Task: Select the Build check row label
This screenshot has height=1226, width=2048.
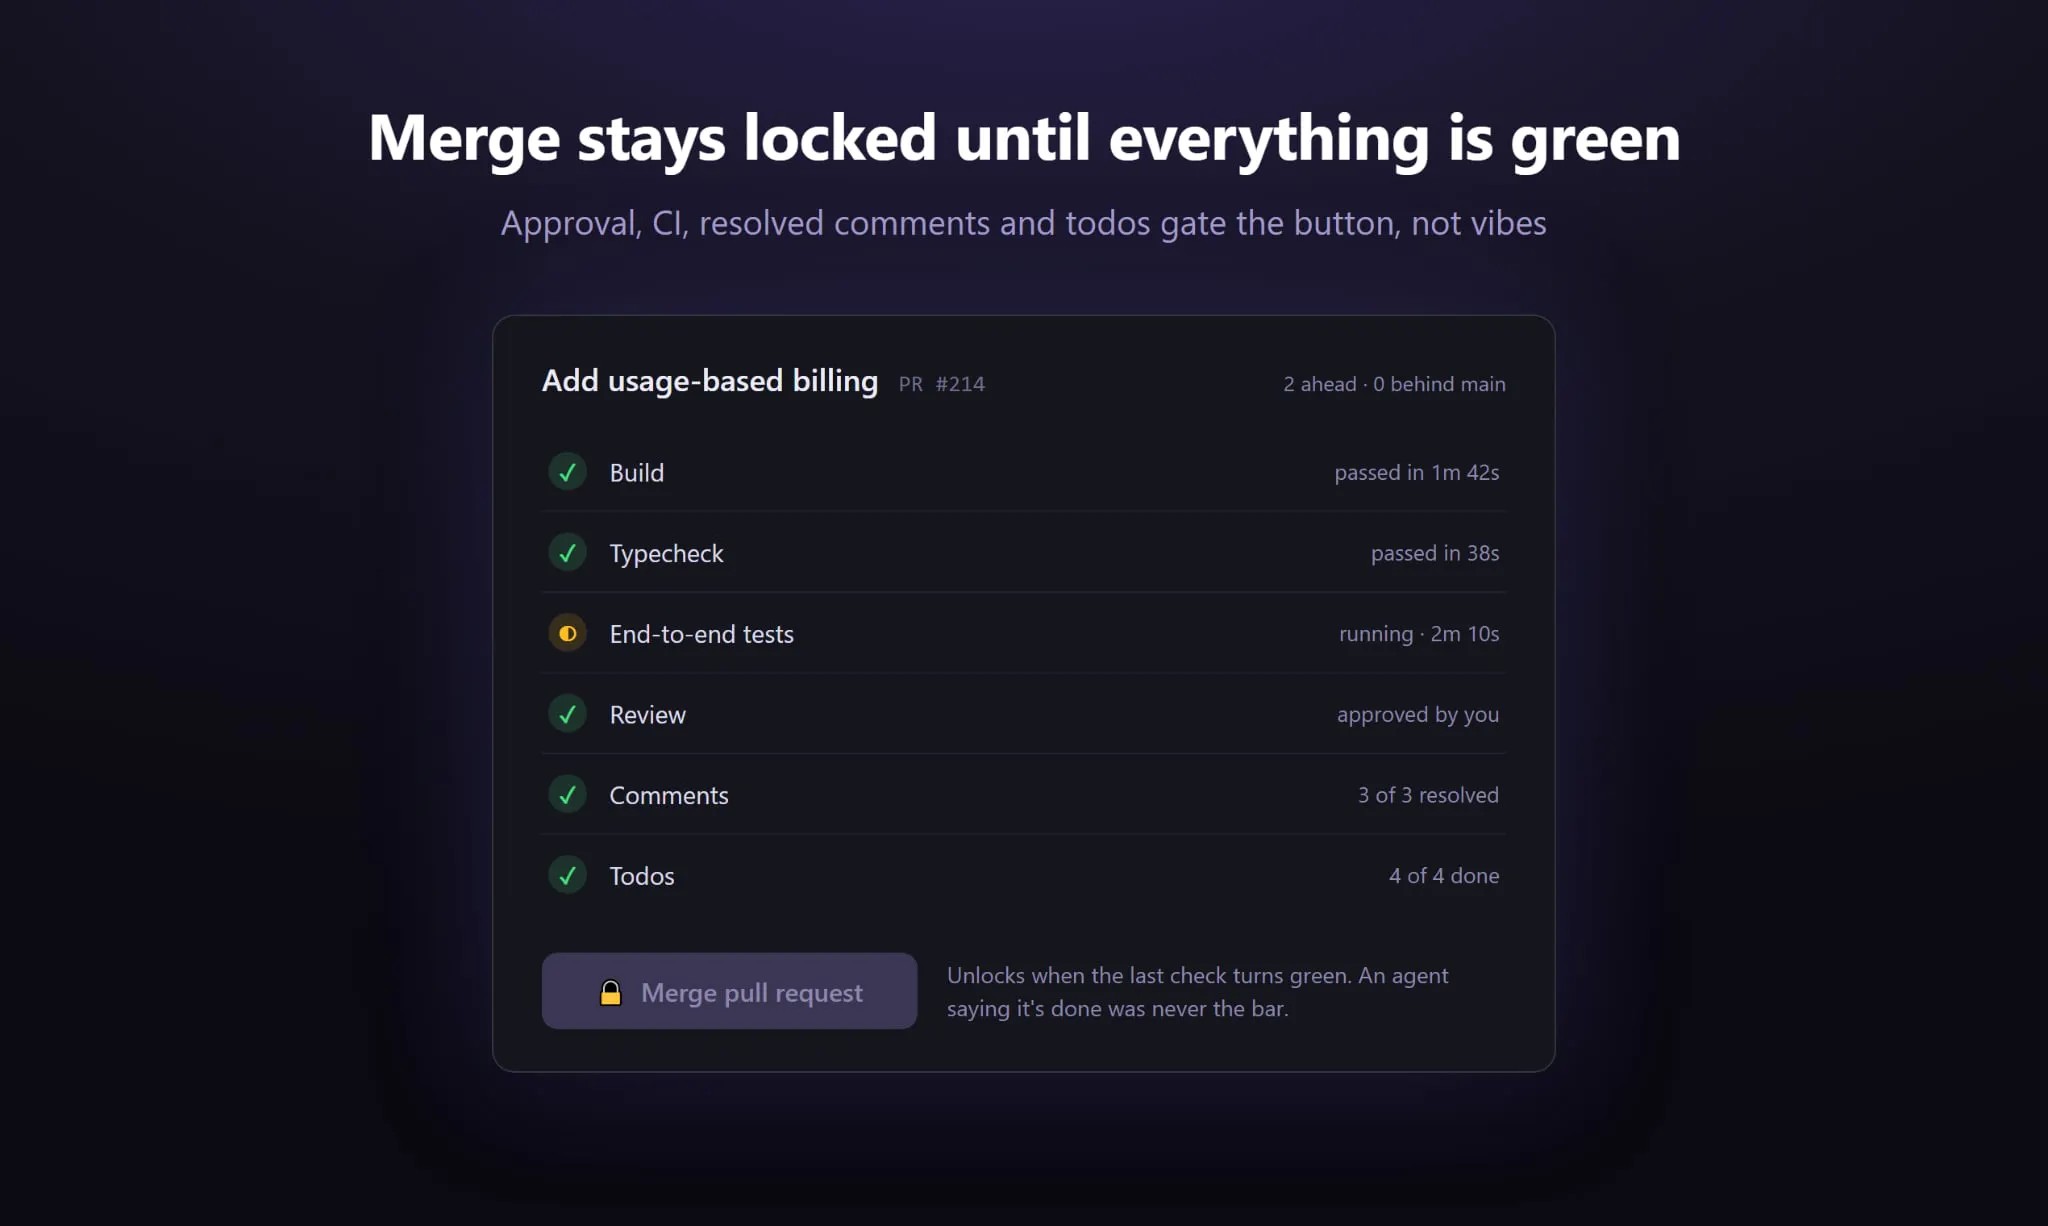Action: 637,472
